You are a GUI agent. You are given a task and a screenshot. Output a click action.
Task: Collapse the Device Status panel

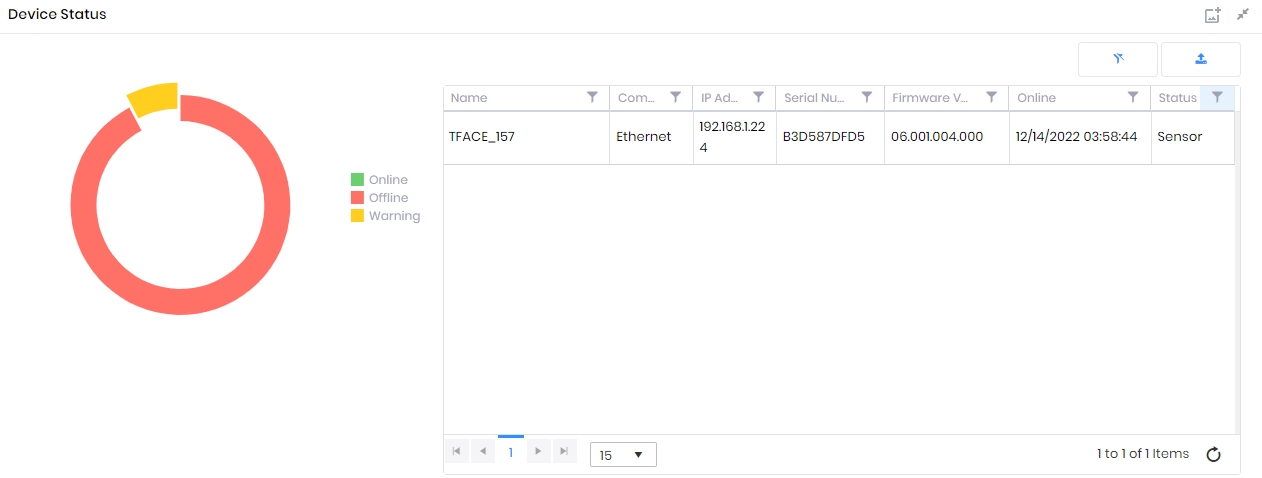1243,15
